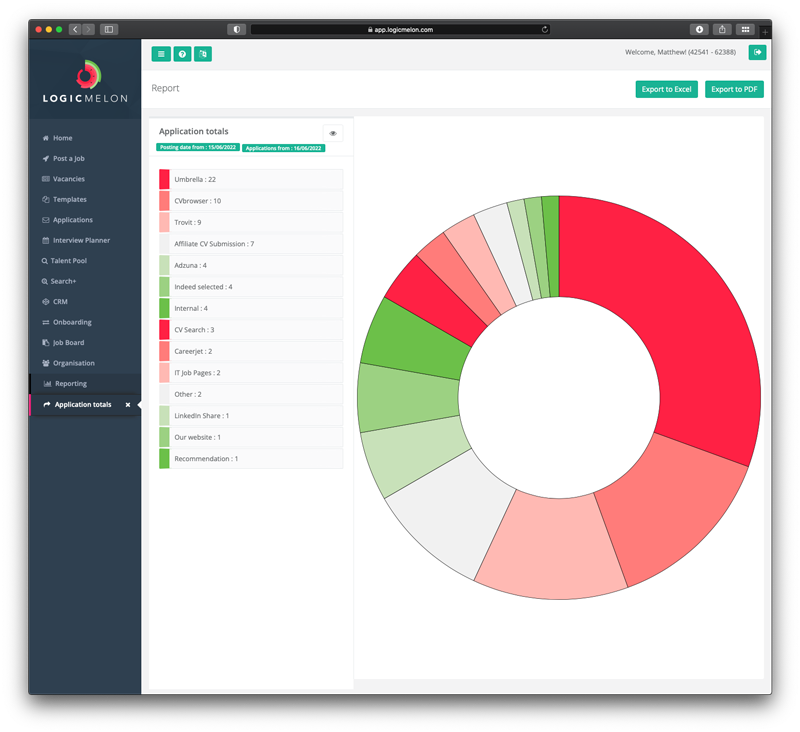Toggle the browser sidebar button
The width and height of the screenshot is (800, 732).
(109, 30)
